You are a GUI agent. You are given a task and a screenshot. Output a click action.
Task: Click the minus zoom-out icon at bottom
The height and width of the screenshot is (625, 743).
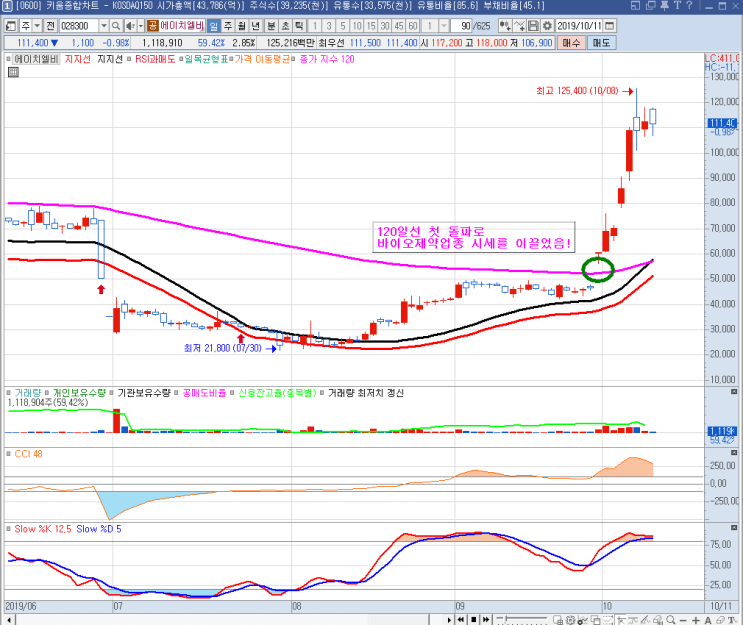click(683, 620)
